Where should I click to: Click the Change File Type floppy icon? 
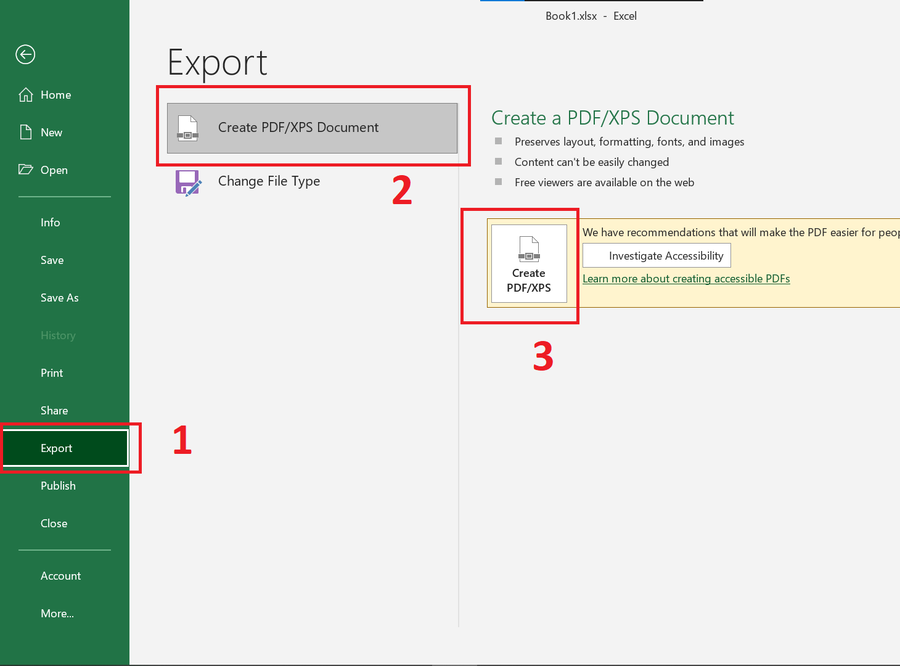pos(188,183)
